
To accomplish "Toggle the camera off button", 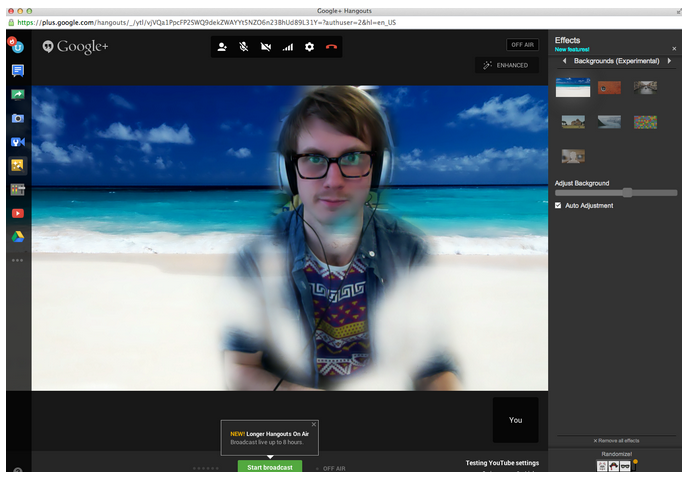I will coord(266,47).
